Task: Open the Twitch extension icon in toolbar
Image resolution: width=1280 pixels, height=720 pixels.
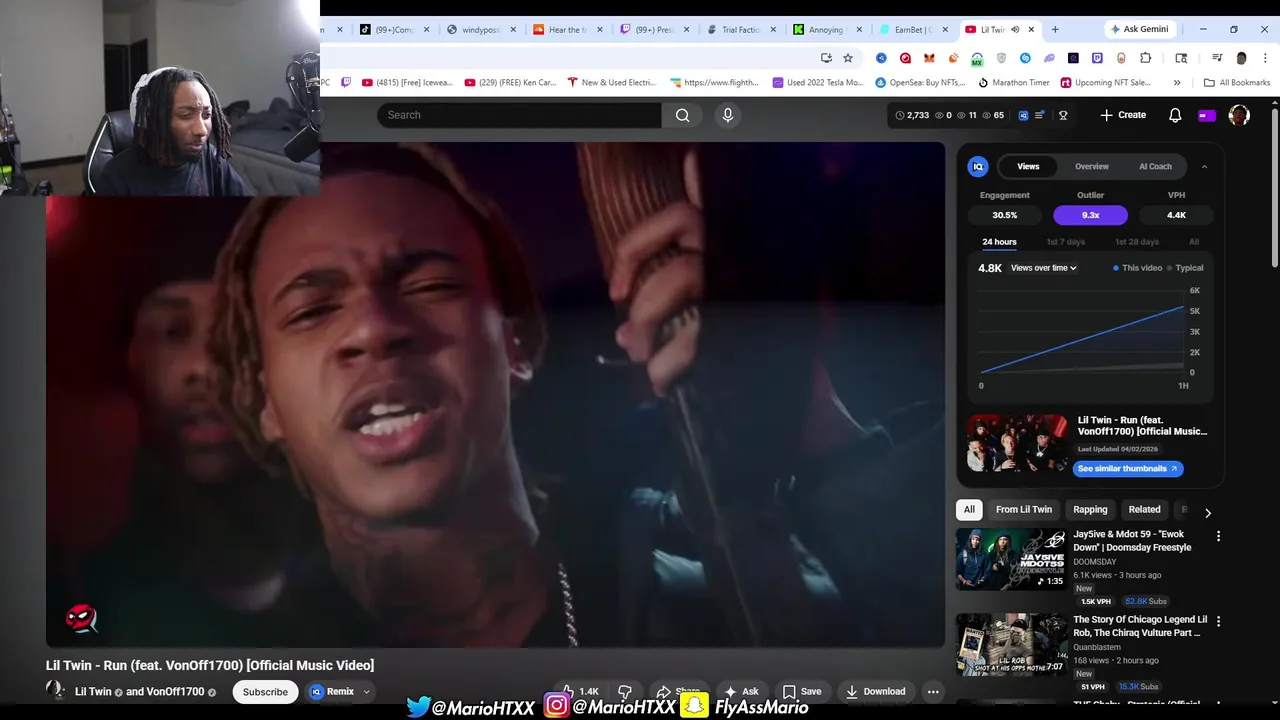Action: click(x=1097, y=58)
